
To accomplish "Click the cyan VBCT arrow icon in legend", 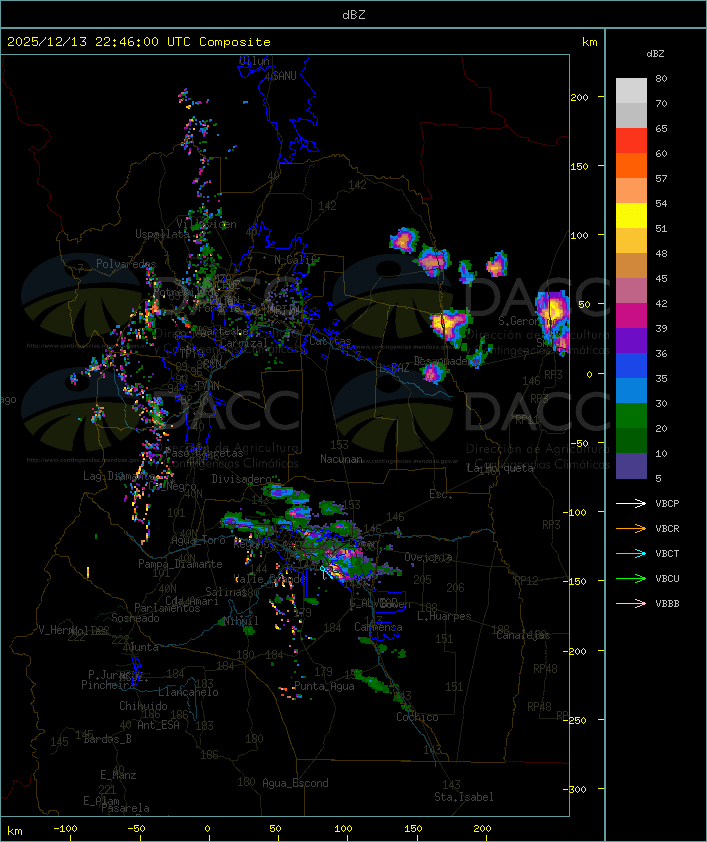I will pyautogui.click(x=631, y=553).
